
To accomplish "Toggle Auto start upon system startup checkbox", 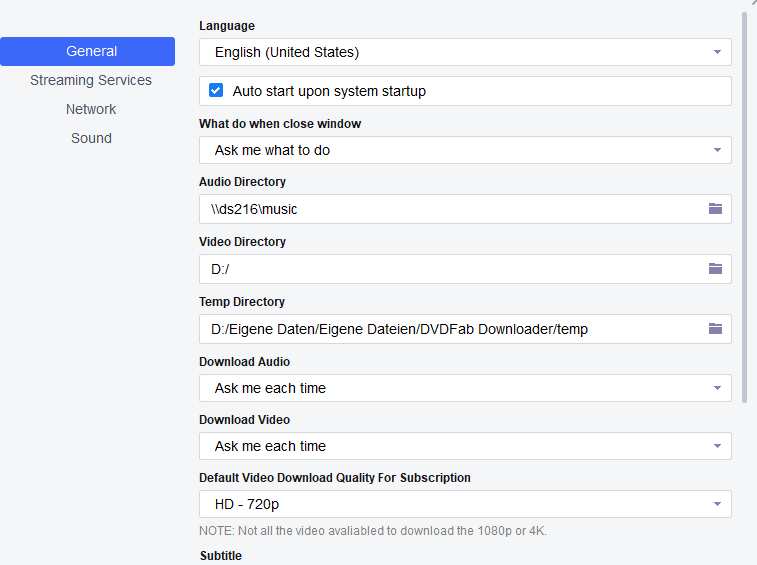I will tap(216, 91).
